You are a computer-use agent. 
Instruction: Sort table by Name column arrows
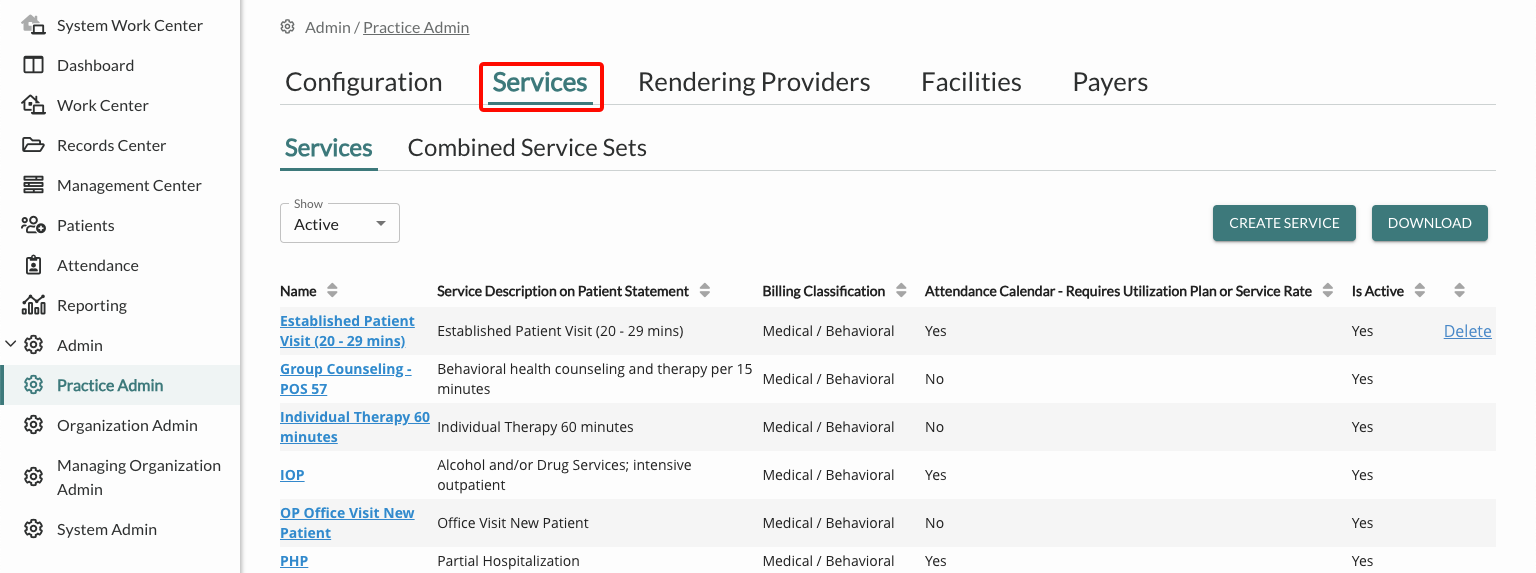tap(332, 291)
